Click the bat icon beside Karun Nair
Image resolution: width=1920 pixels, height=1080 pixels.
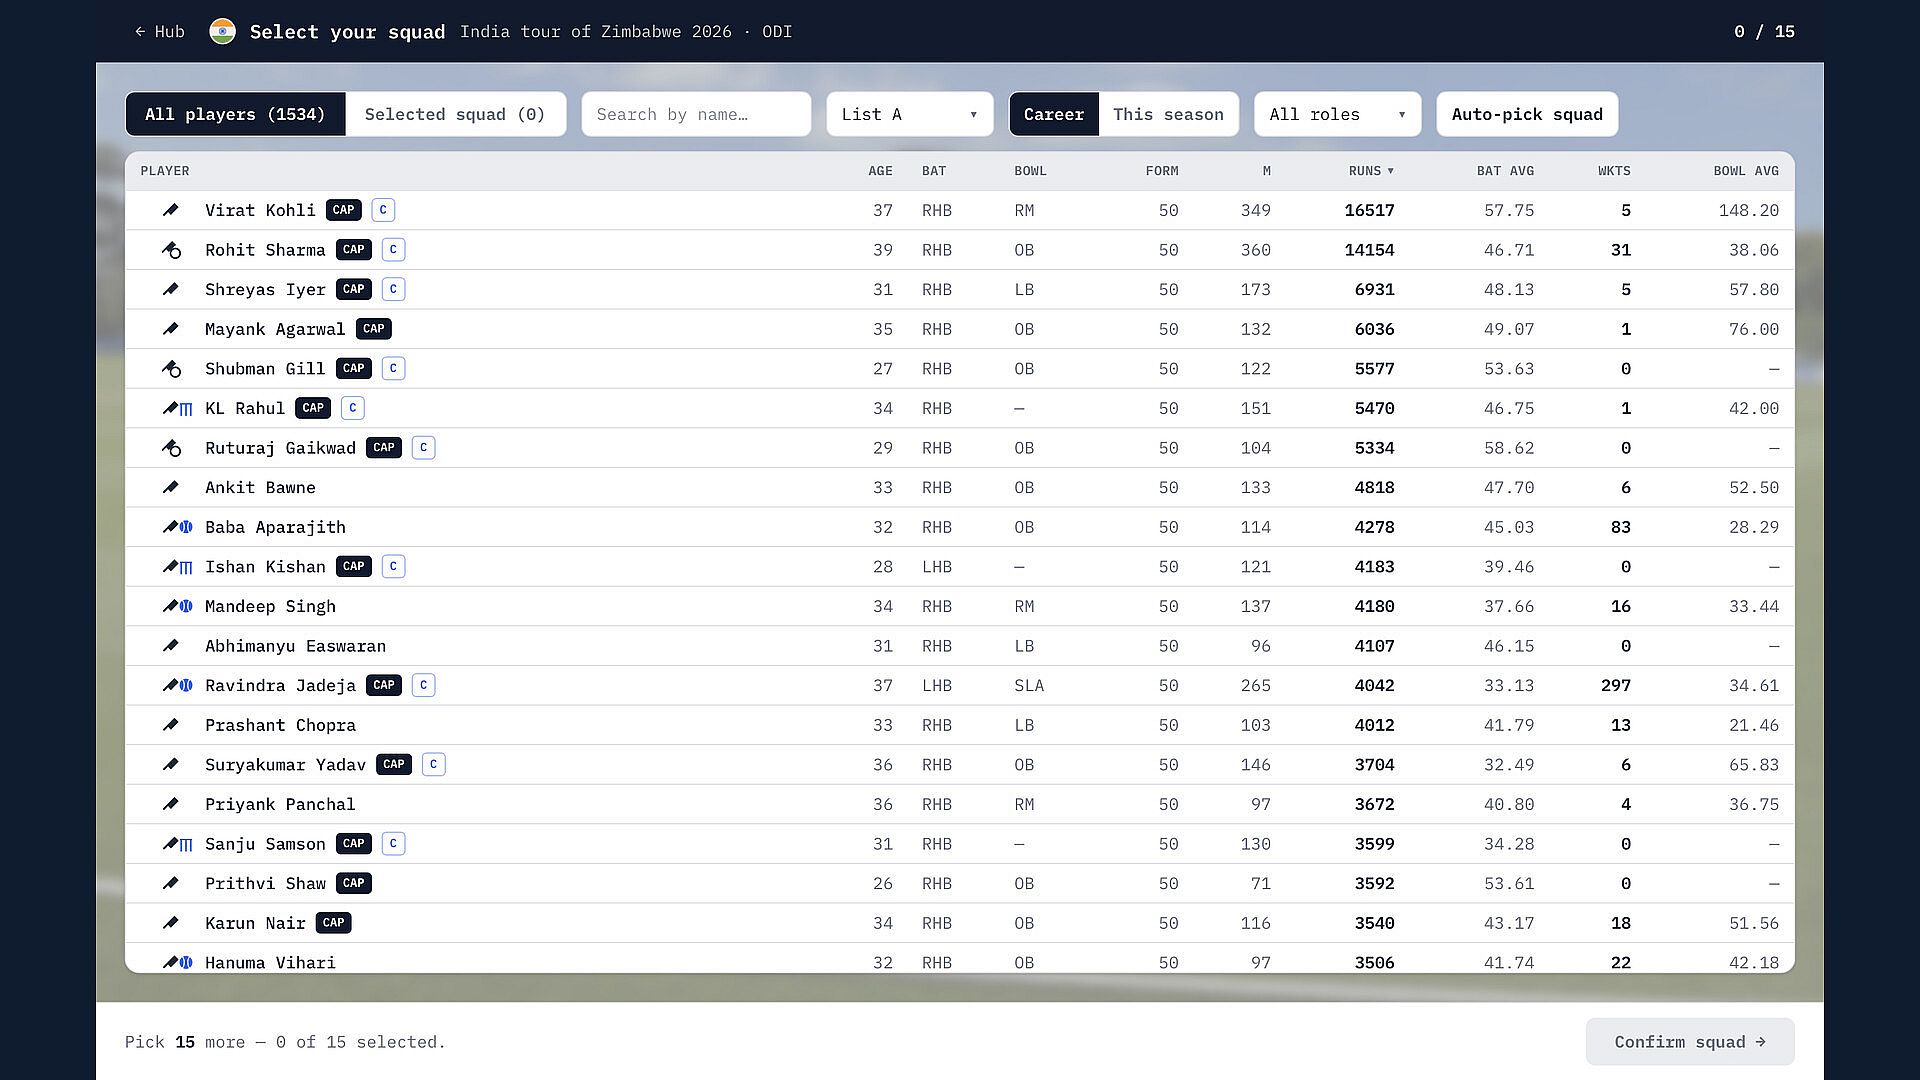pos(171,923)
